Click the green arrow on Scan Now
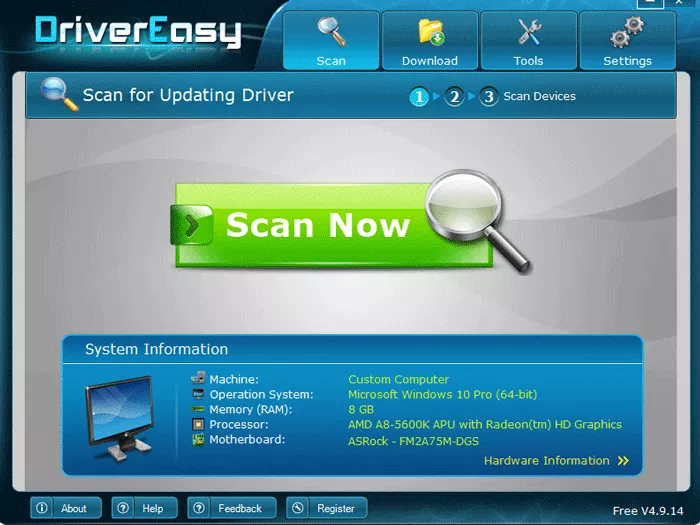The height and width of the screenshot is (525, 700). click(x=192, y=225)
